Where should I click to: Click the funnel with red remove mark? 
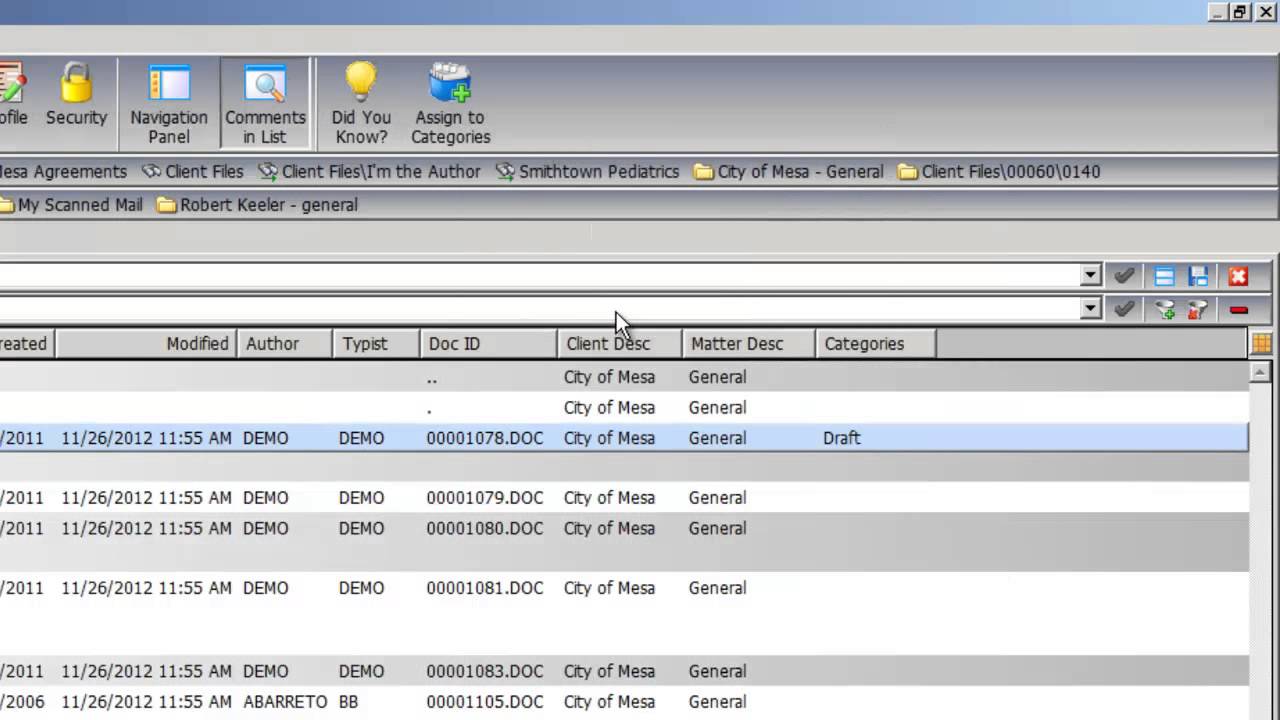click(x=1198, y=310)
